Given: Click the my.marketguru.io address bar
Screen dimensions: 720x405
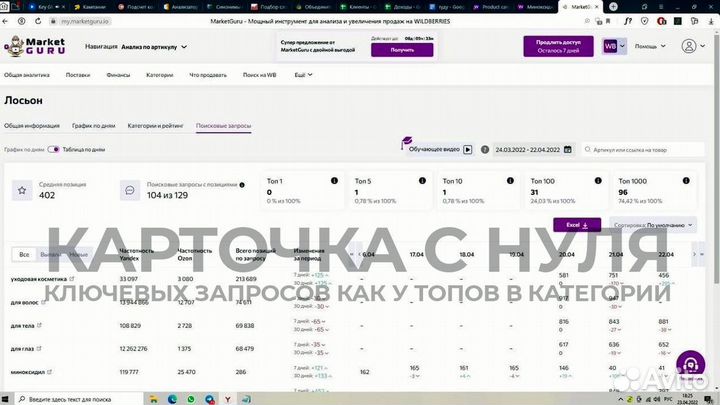Looking at the screenshot, I should (x=85, y=22).
